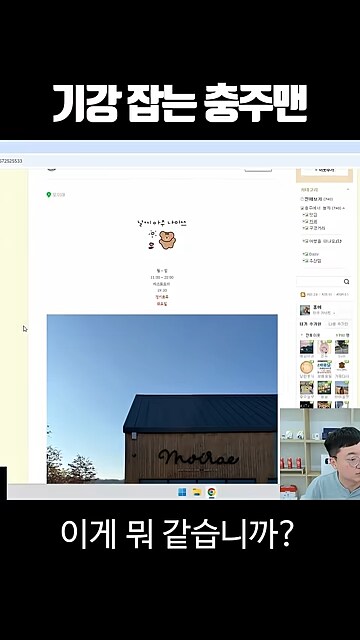The width and height of the screenshot is (360, 640).
Task: Collapse the category panel header arrow
Action: (x=348, y=189)
